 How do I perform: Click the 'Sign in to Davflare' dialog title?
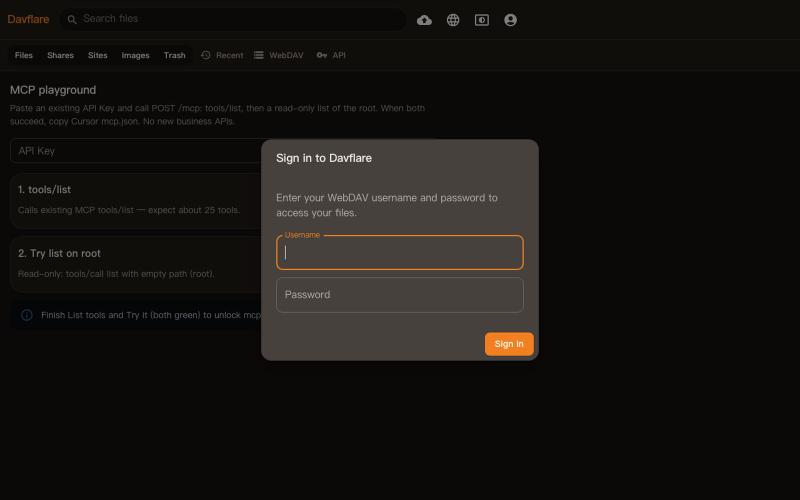click(x=324, y=158)
